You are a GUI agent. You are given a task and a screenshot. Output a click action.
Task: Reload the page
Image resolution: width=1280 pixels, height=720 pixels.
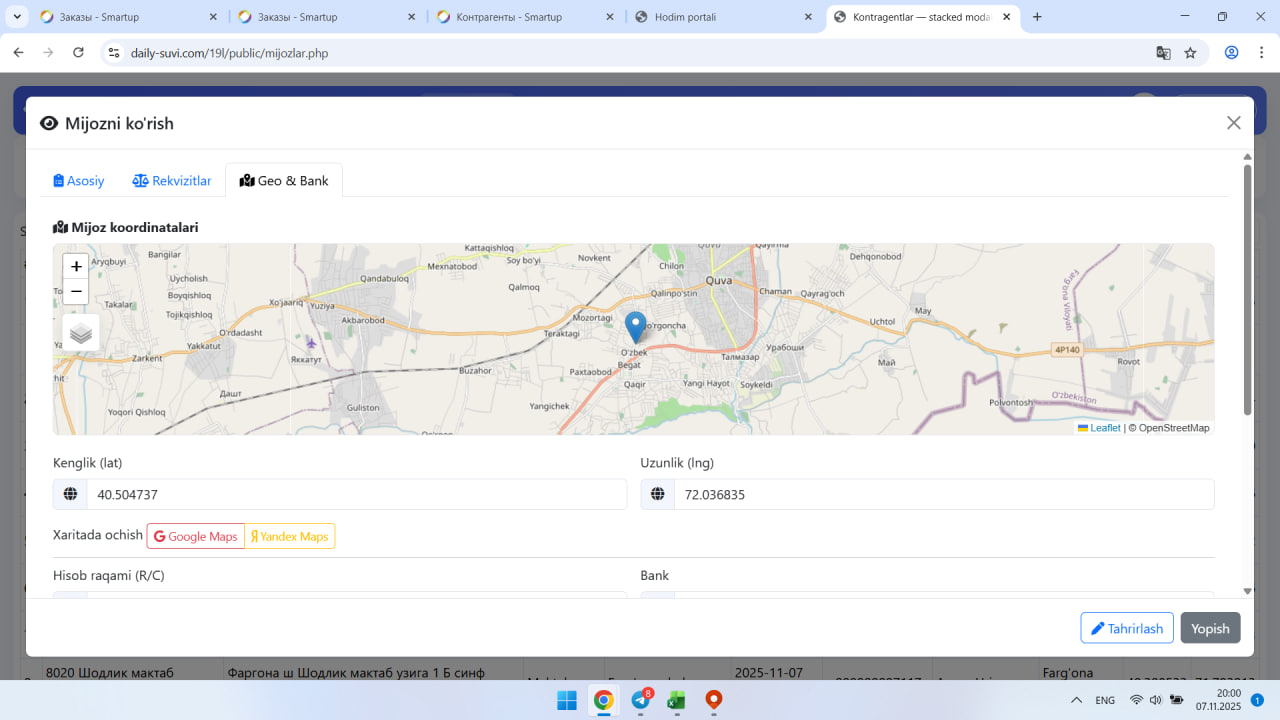point(78,53)
